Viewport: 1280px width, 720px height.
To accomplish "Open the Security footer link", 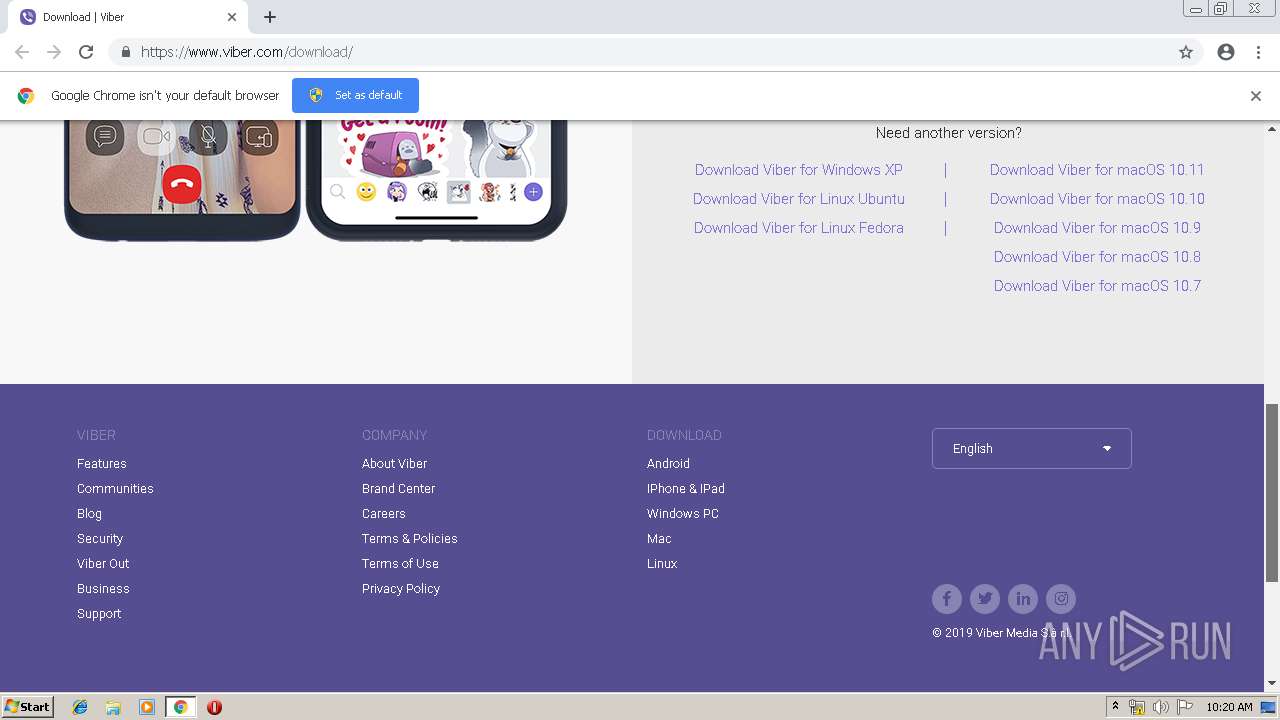I will pyautogui.click(x=100, y=539).
